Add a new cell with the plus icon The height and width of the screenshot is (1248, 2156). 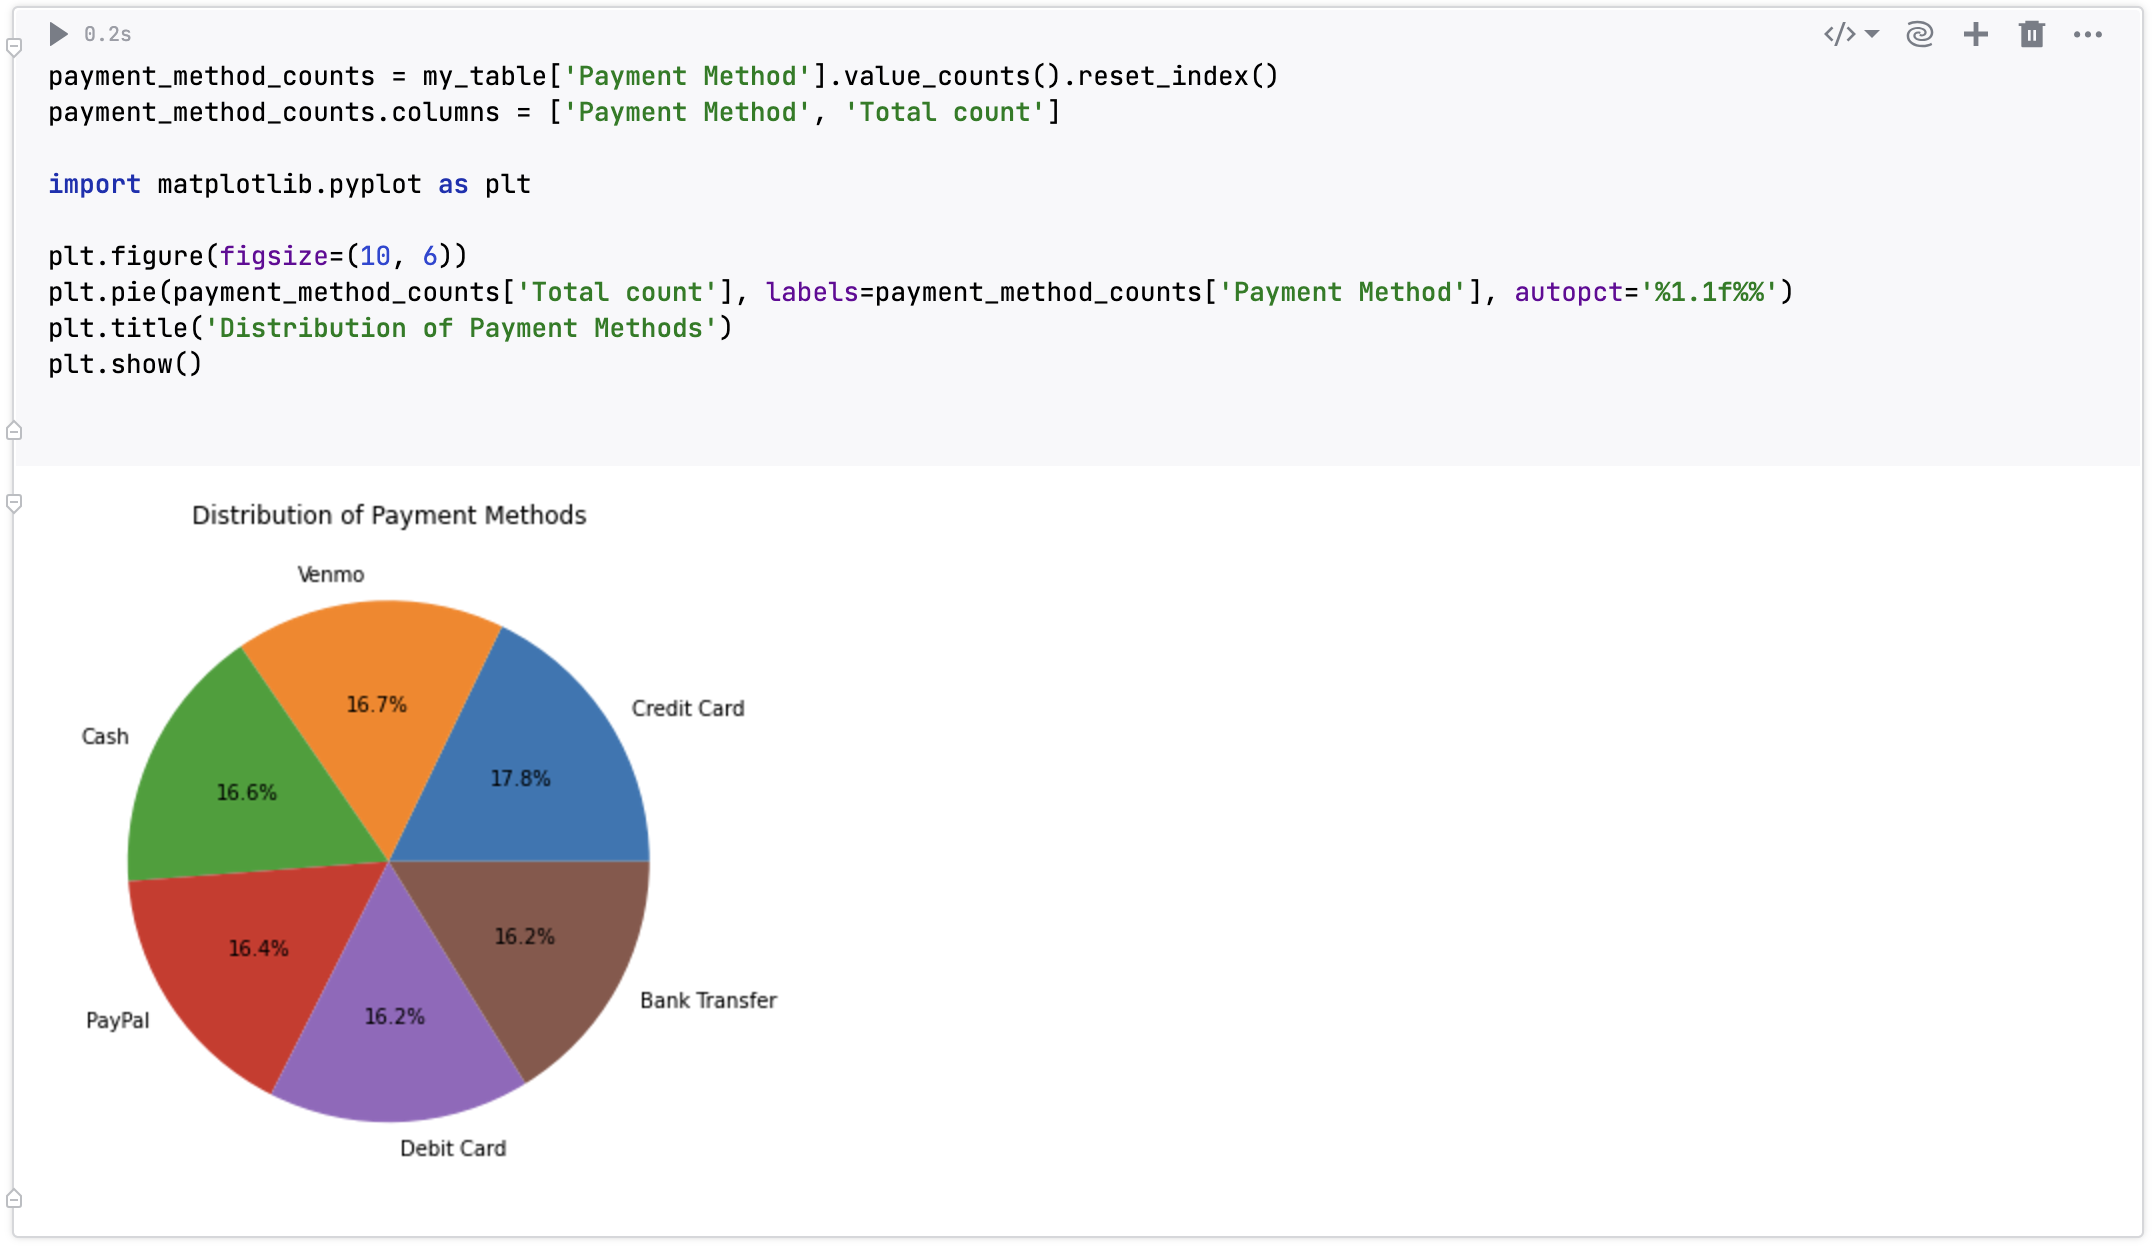click(1976, 34)
